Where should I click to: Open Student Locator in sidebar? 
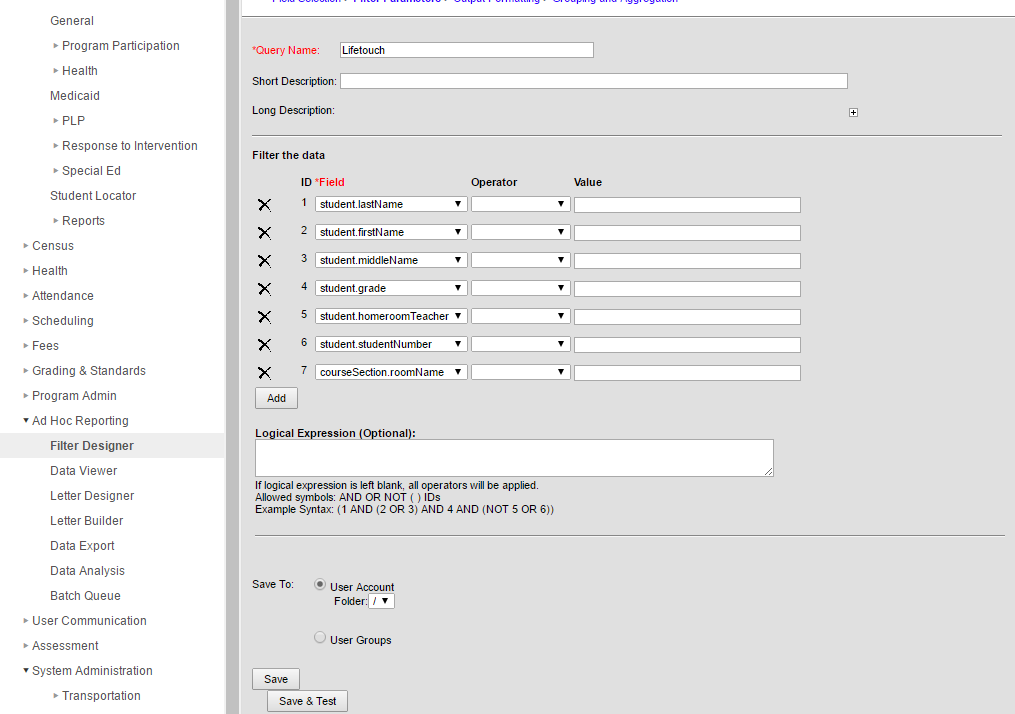(93, 195)
